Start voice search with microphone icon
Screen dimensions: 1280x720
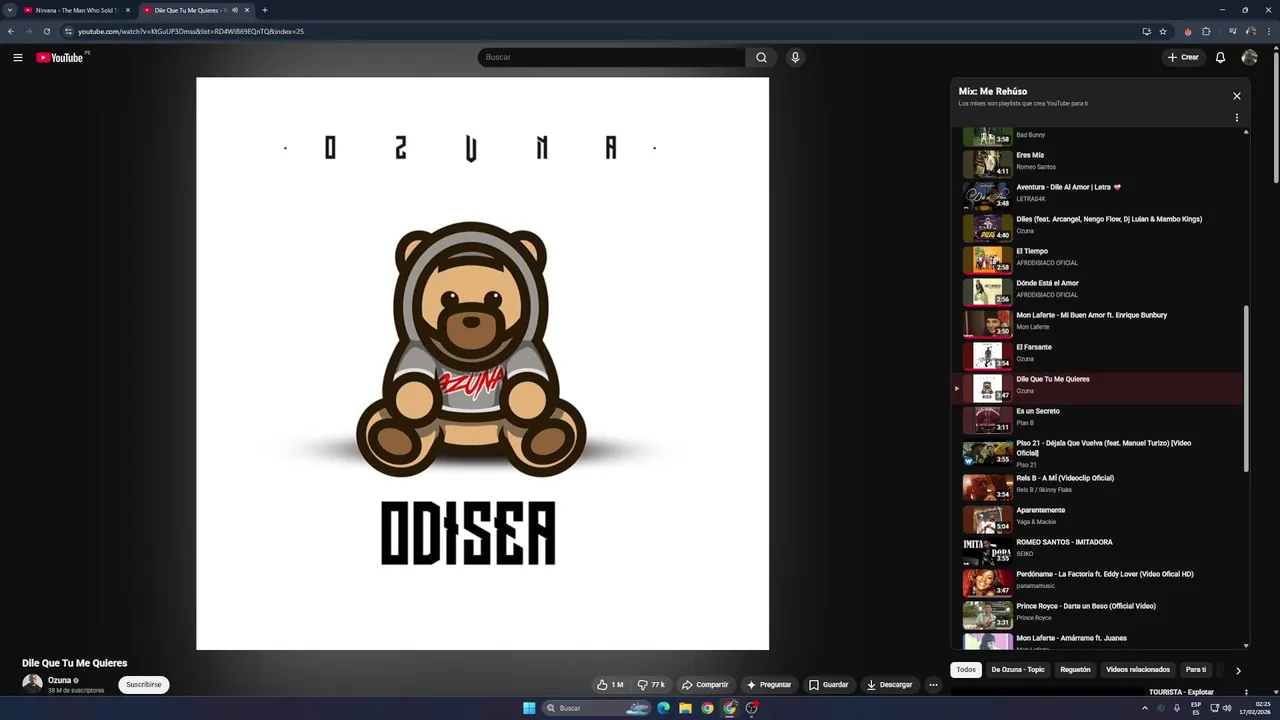(x=795, y=57)
